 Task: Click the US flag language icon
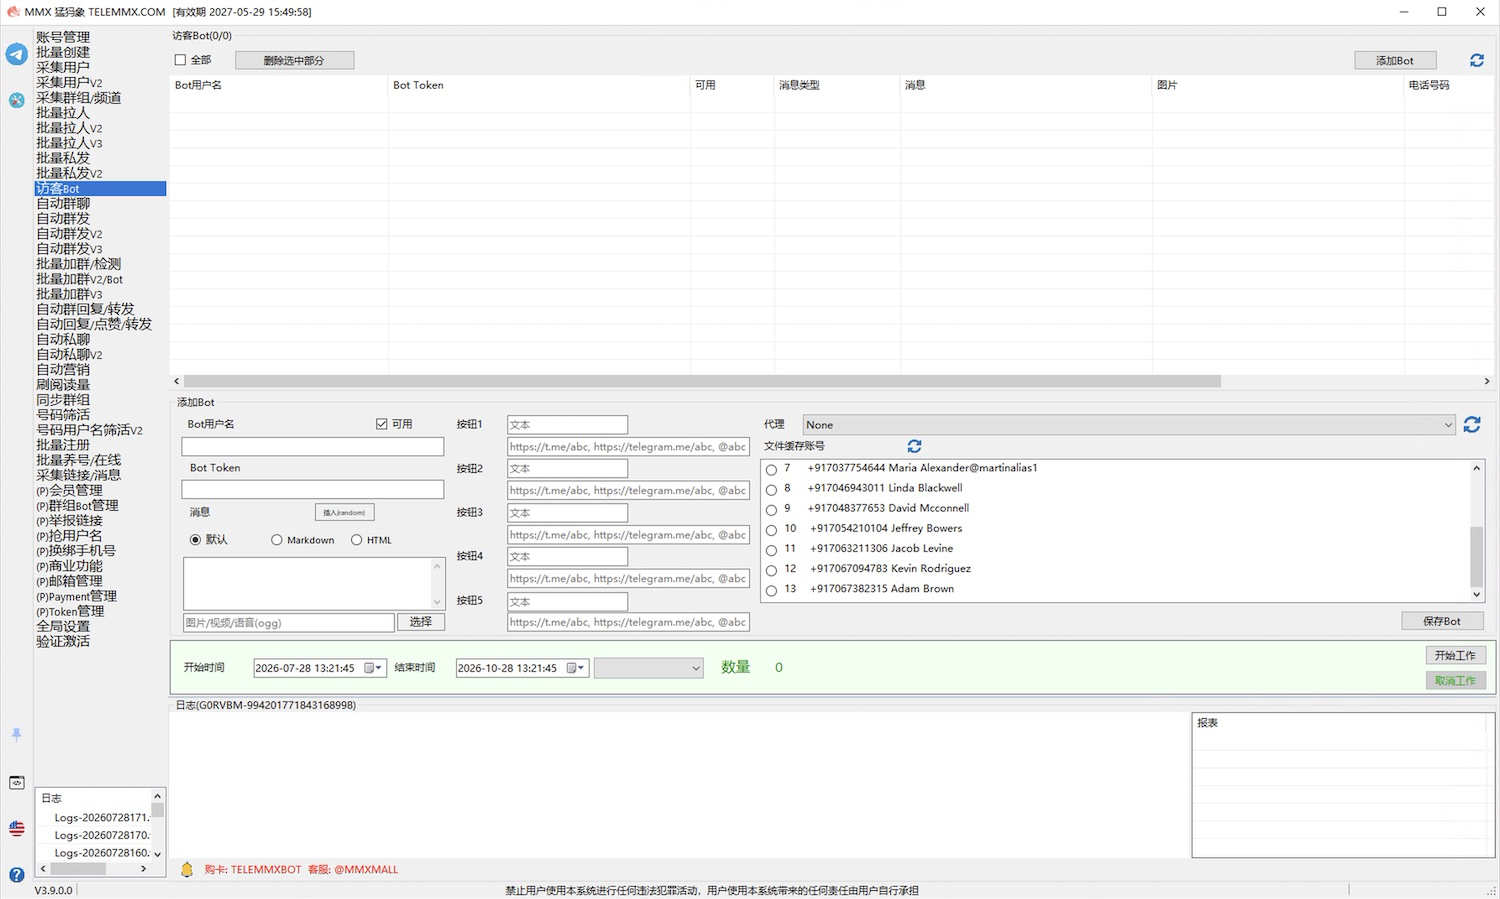pyautogui.click(x=16, y=828)
